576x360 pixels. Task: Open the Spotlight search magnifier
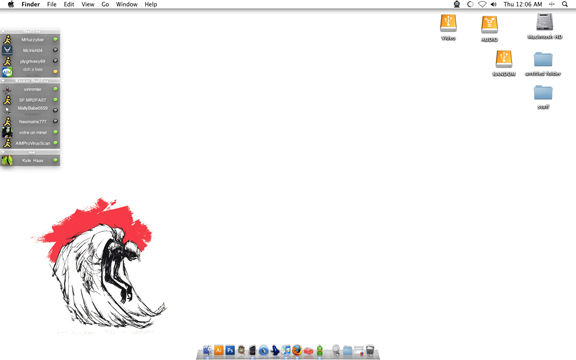565,4
